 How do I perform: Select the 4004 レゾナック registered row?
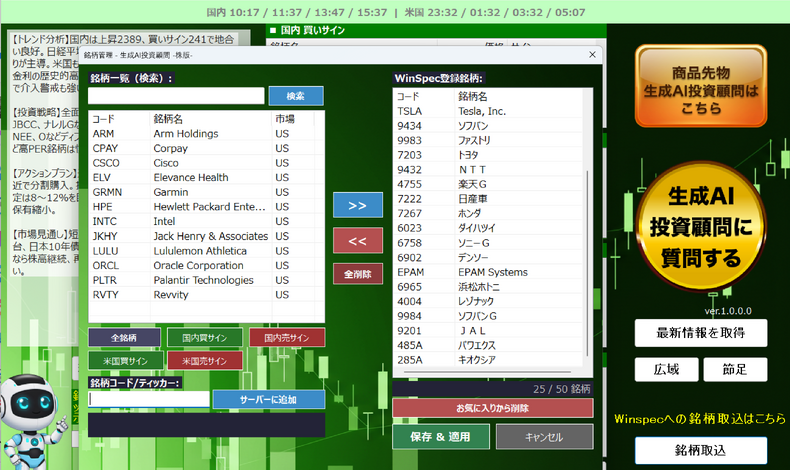[x=488, y=301]
